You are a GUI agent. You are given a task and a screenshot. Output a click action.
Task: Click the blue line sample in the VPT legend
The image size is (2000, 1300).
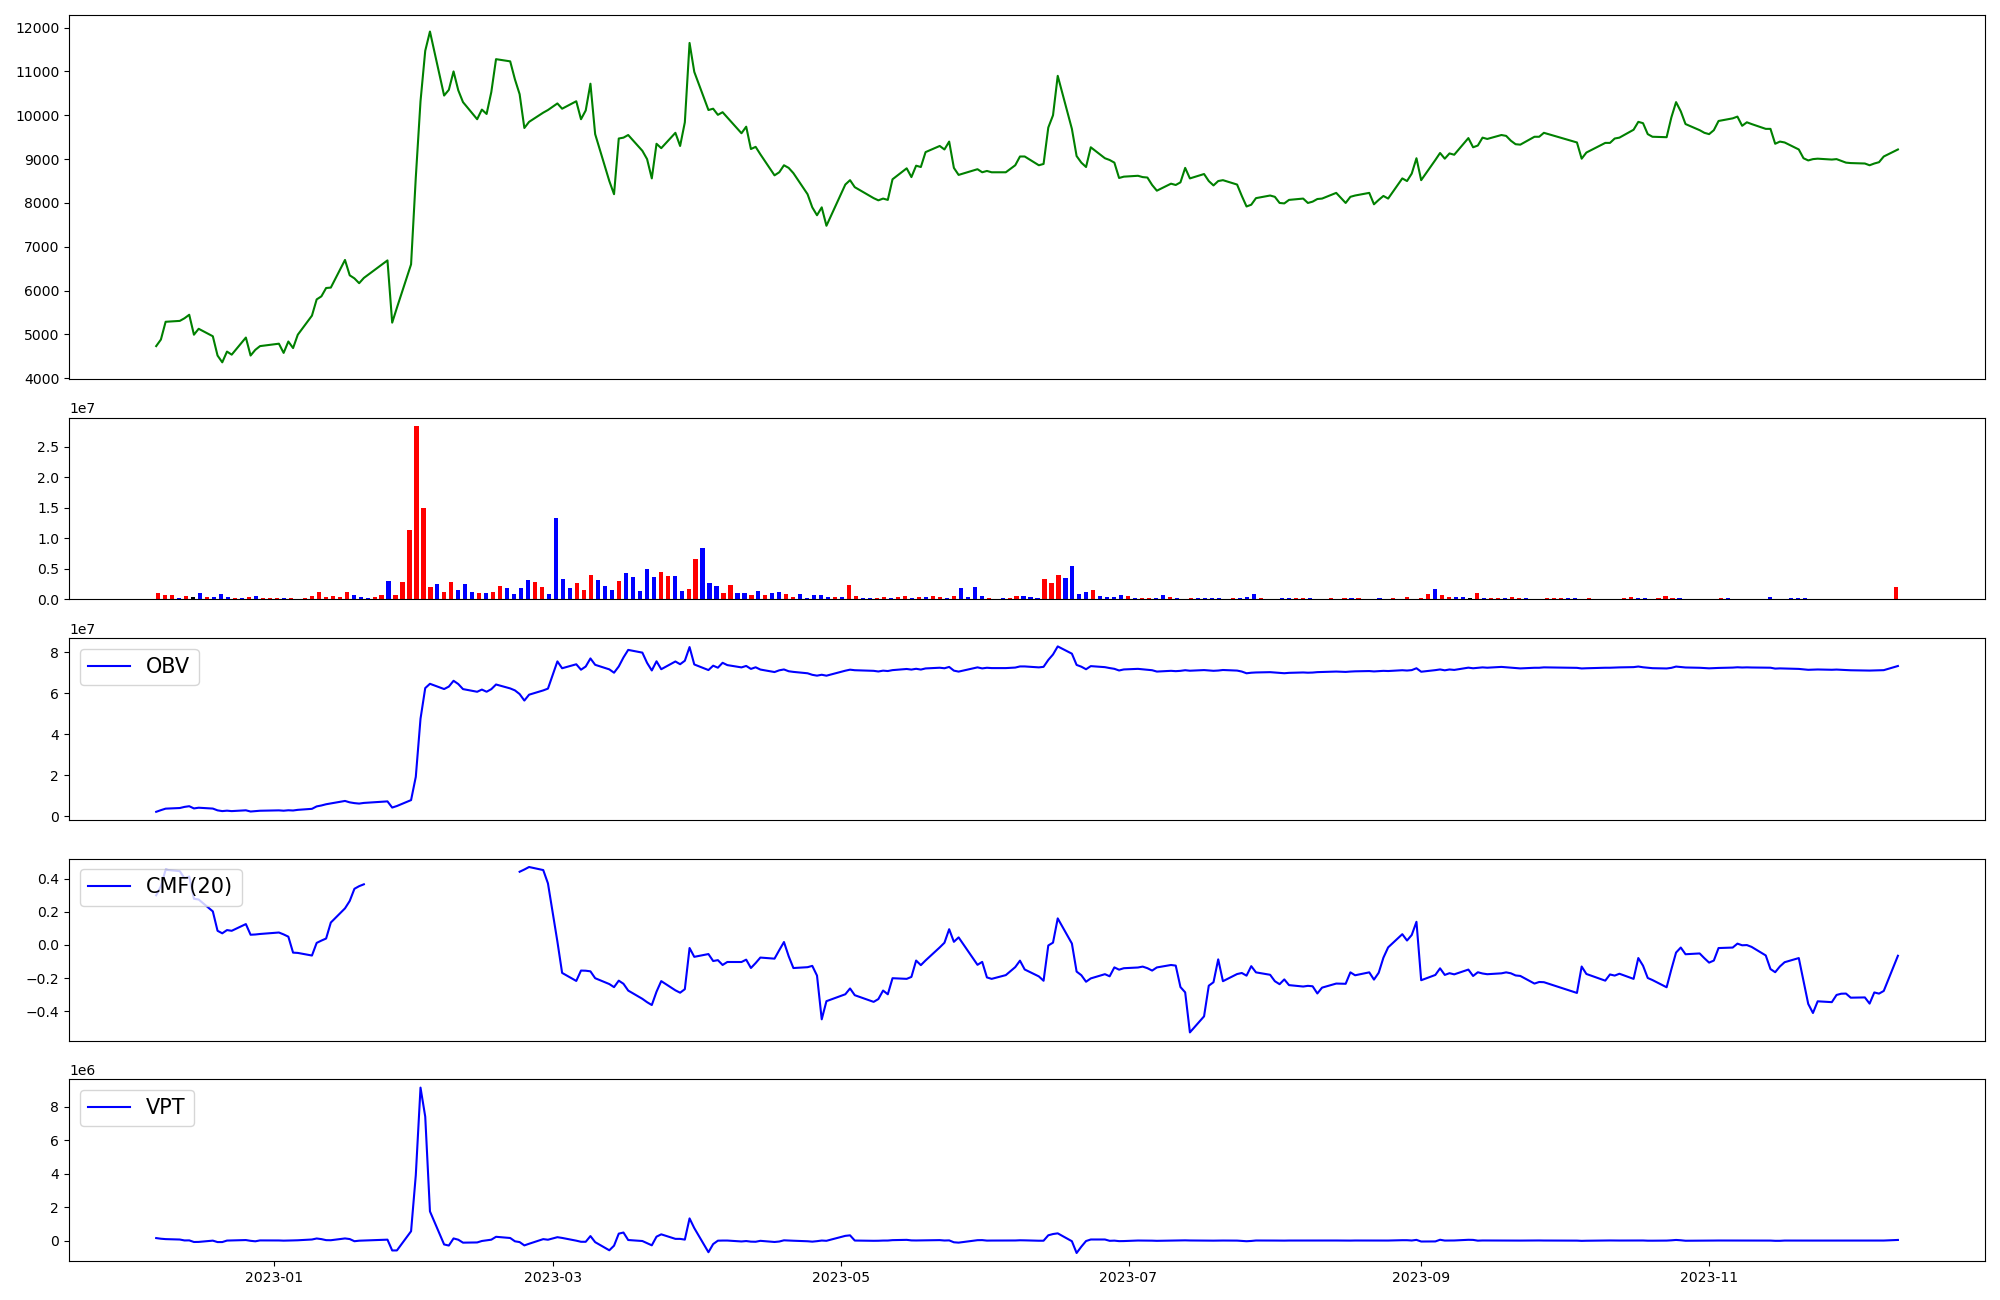coord(110,1107)
